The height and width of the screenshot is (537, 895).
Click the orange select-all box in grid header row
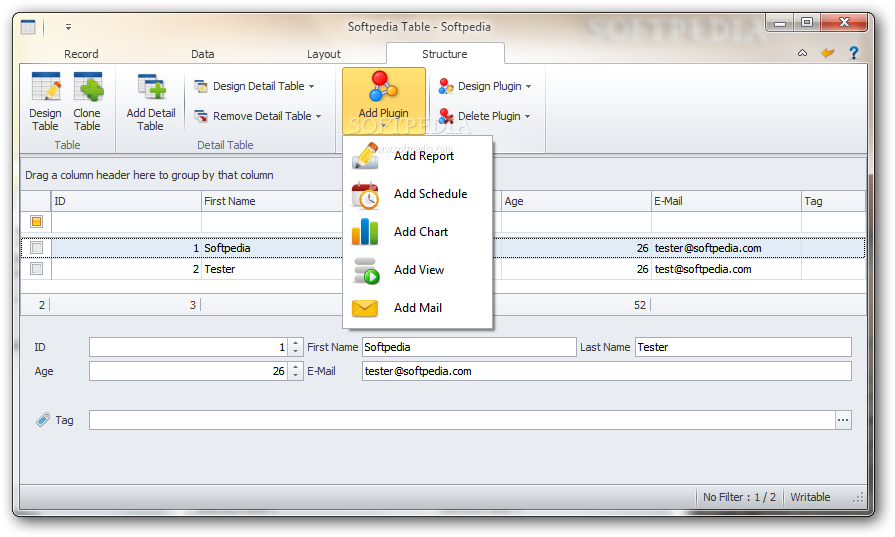(37, 221)
